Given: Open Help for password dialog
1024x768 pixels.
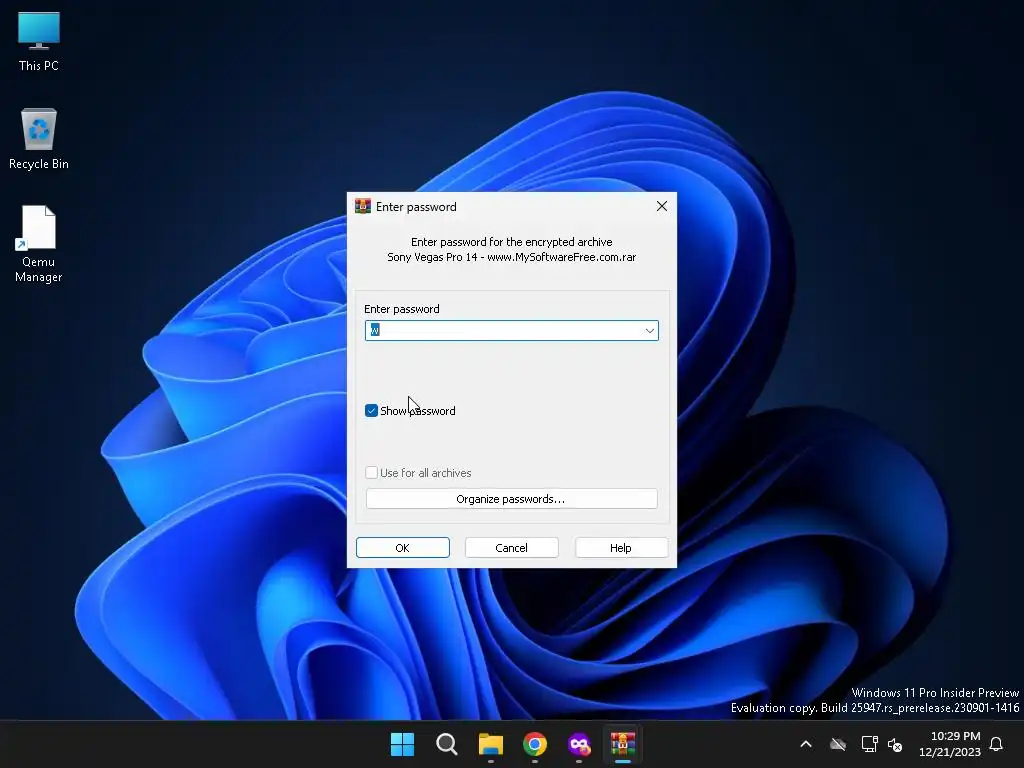Looking at the screenshot, I should pyautogui.click(x=621, y=548).
